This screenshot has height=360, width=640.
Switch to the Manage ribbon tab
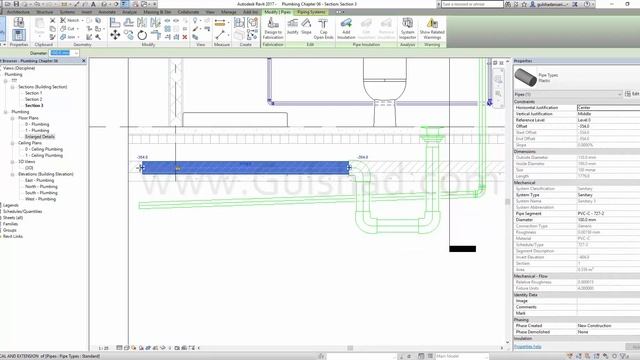pyautogui.click(x=229, y=12)
